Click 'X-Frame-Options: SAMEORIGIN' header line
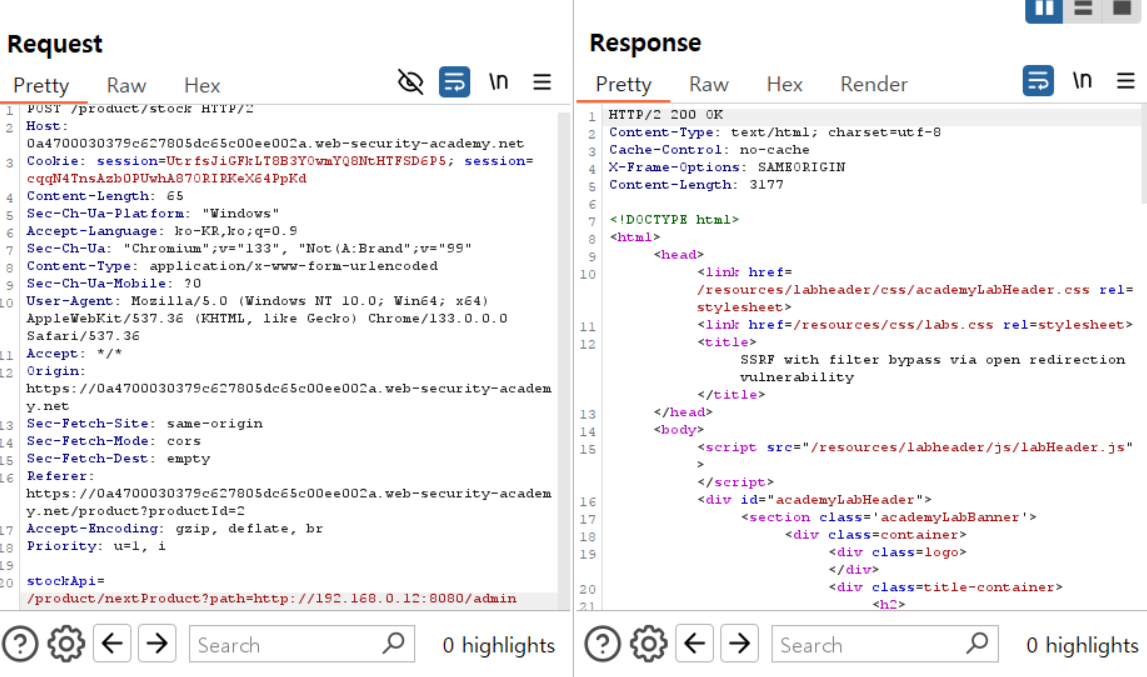The height and width of the screenshot is (677, 1147). click(x=727, y=168)
